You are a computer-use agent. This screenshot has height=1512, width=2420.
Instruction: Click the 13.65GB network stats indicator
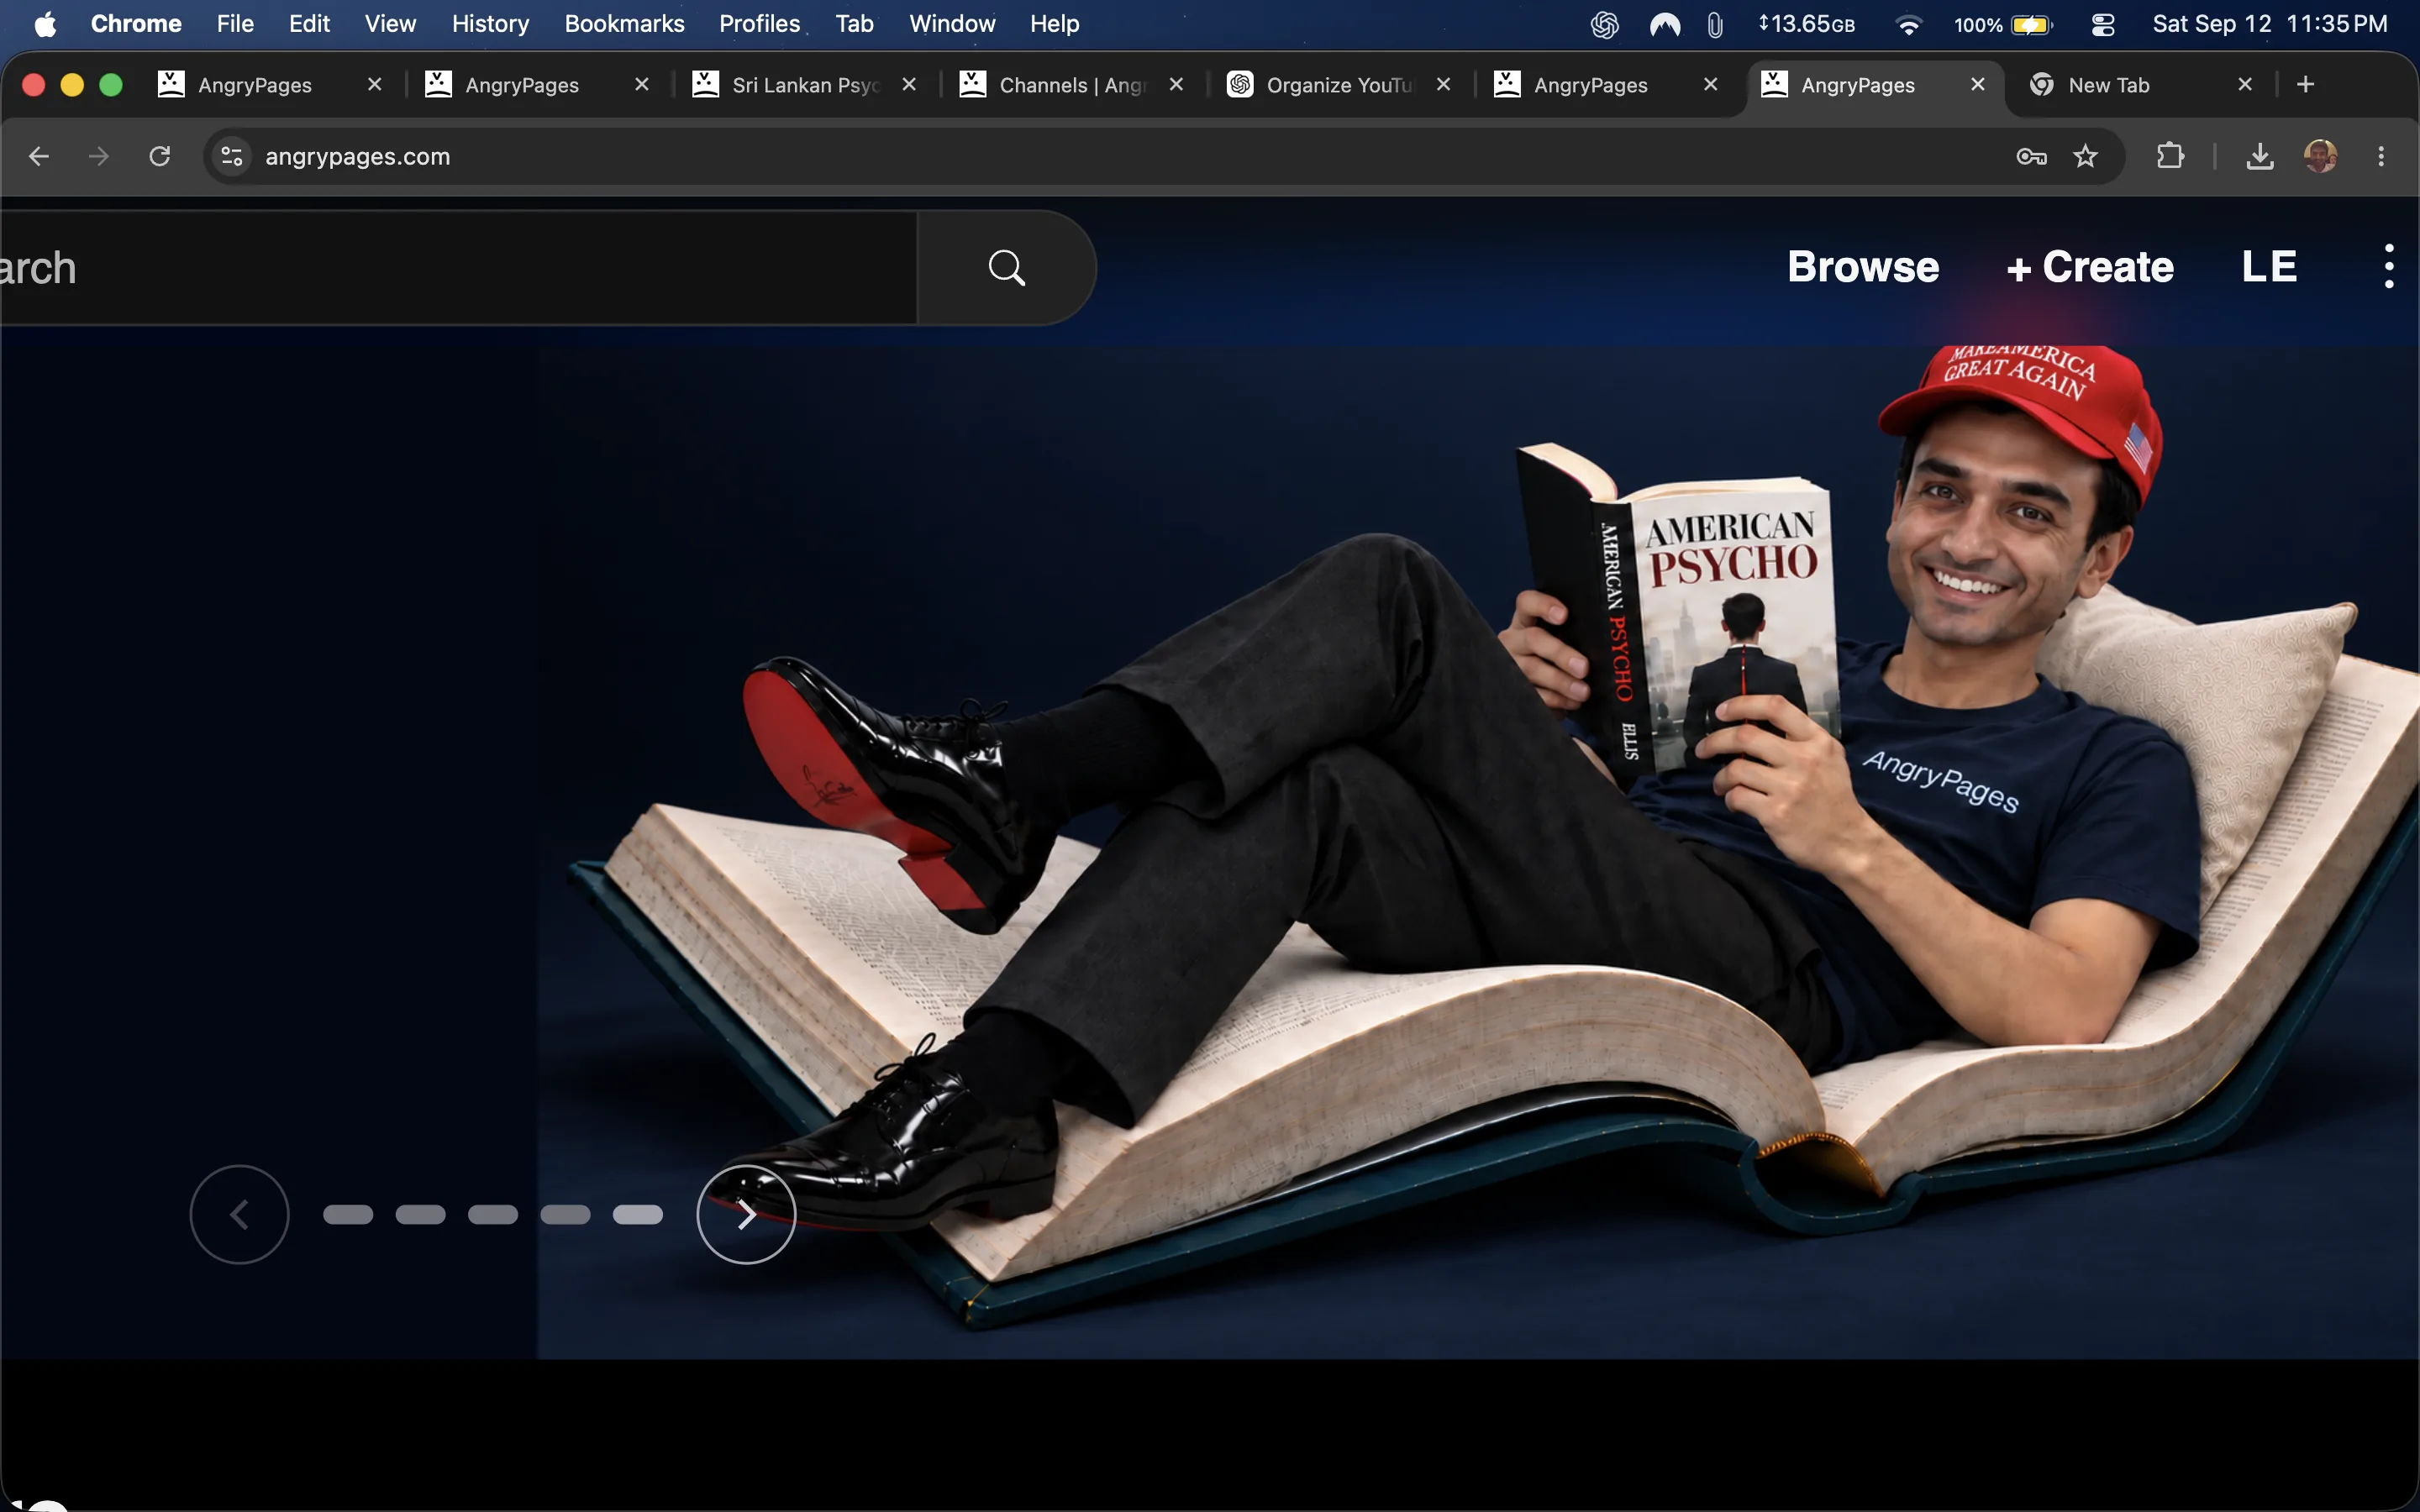[1806, 24]
